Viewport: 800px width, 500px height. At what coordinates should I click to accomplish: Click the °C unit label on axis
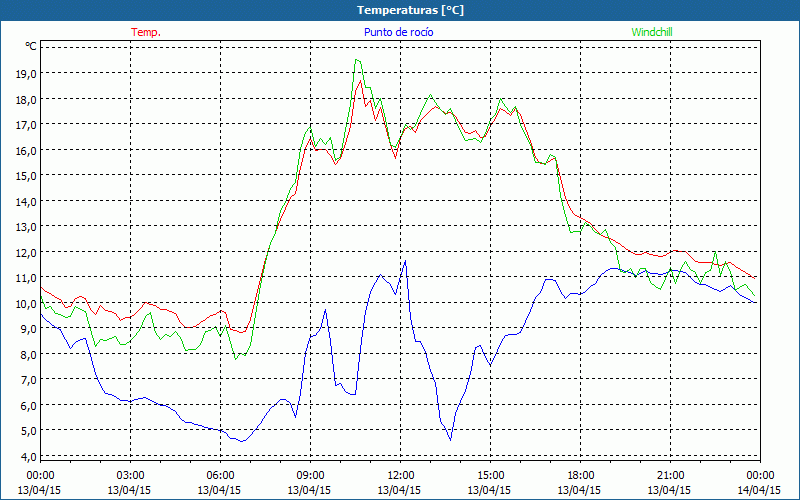(31, 46)
